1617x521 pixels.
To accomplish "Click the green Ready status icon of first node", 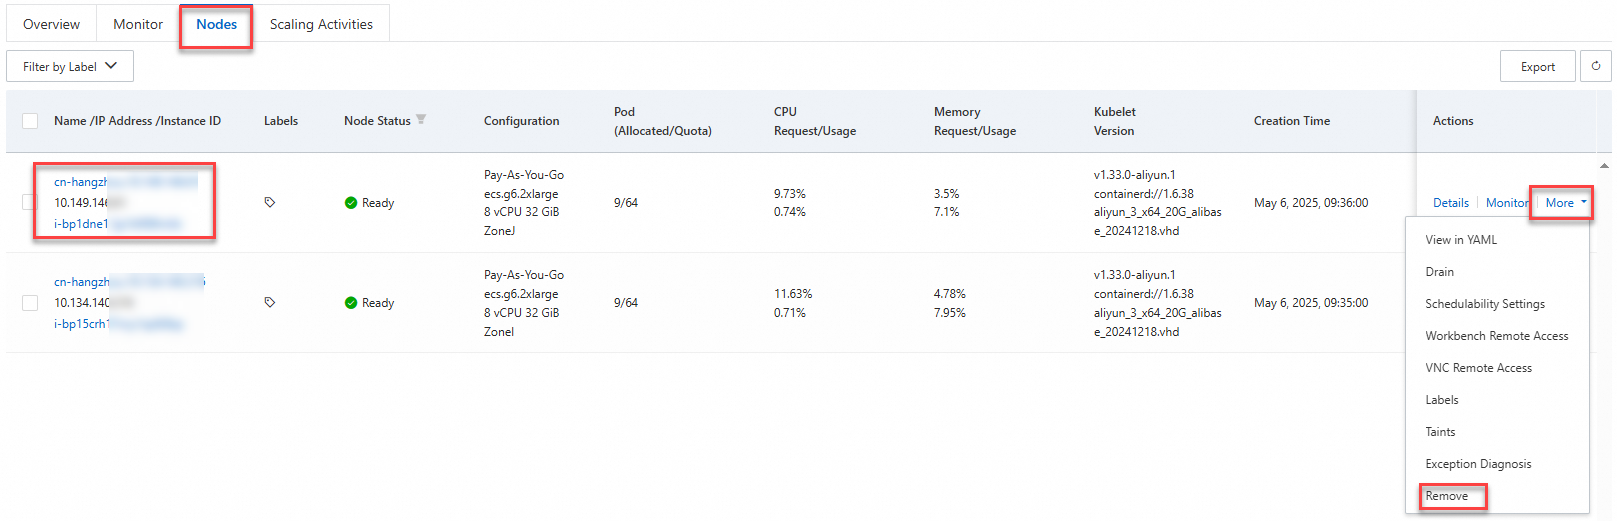I will (351, 203).
